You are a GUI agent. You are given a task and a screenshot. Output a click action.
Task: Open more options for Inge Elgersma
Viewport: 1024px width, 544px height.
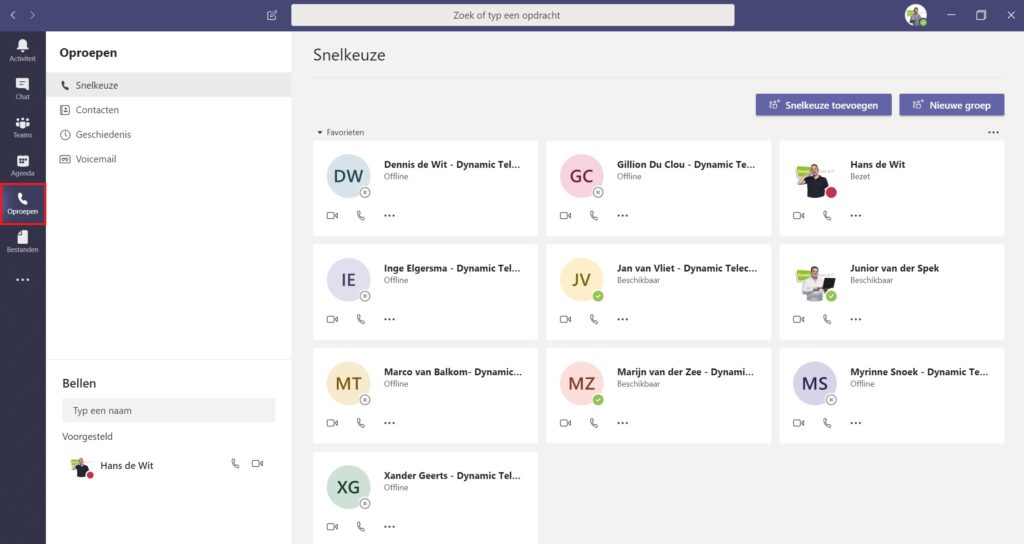(x=389, y=319)
